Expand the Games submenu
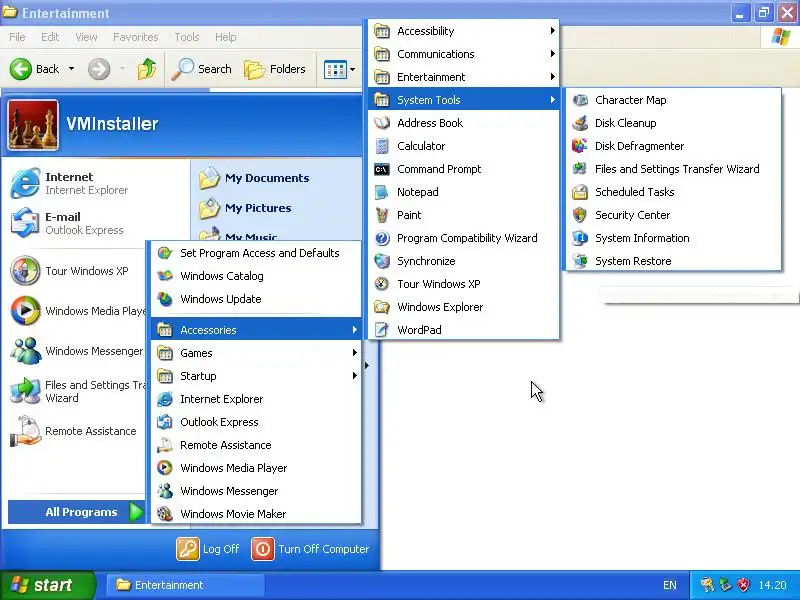The image size is (800, 600). (x=256, y=353)
